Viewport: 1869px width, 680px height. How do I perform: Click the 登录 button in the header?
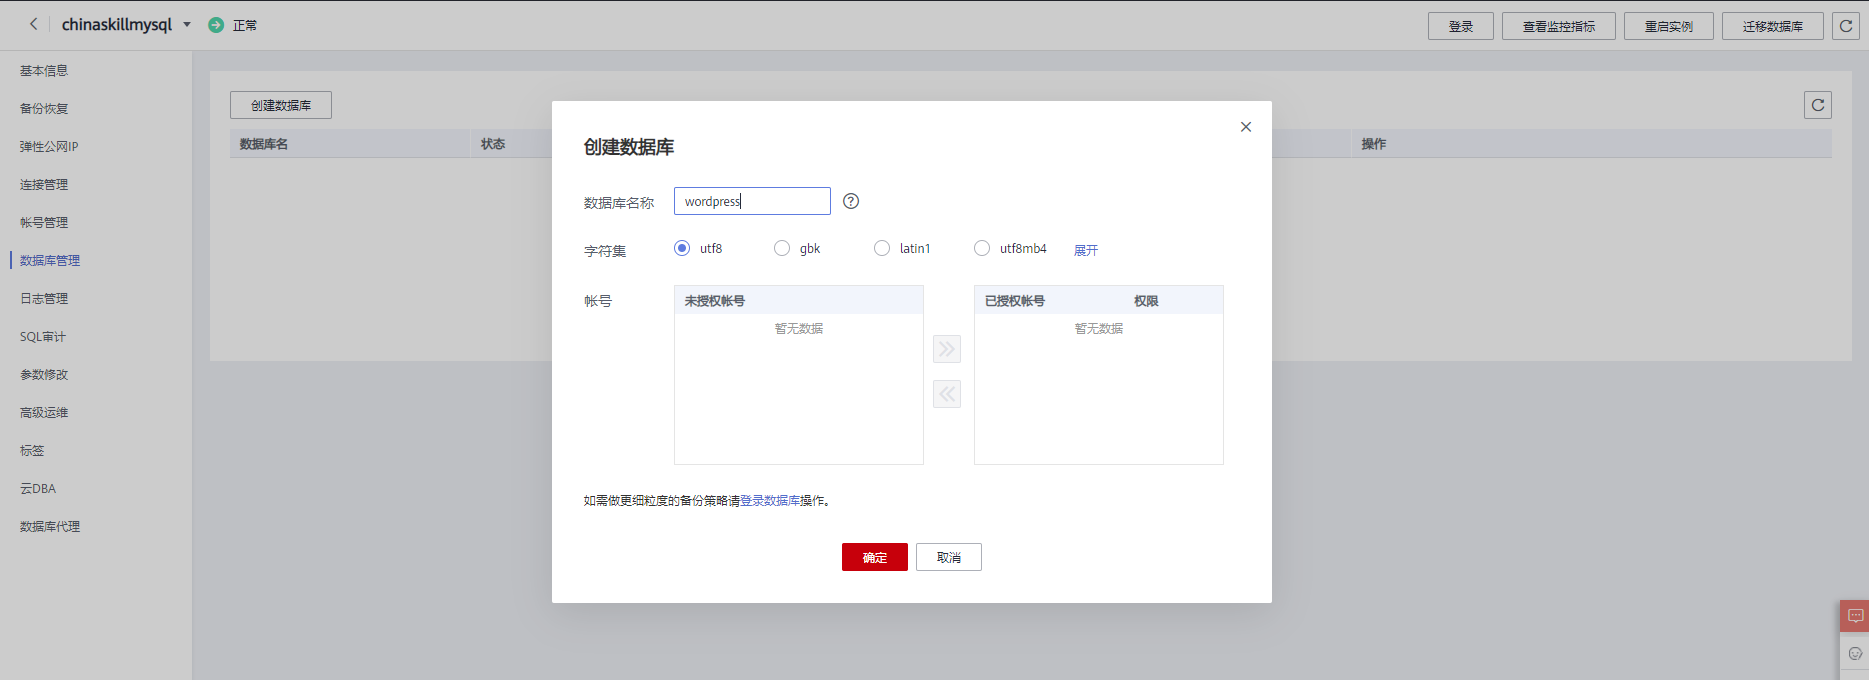(x=1461, y=26)
